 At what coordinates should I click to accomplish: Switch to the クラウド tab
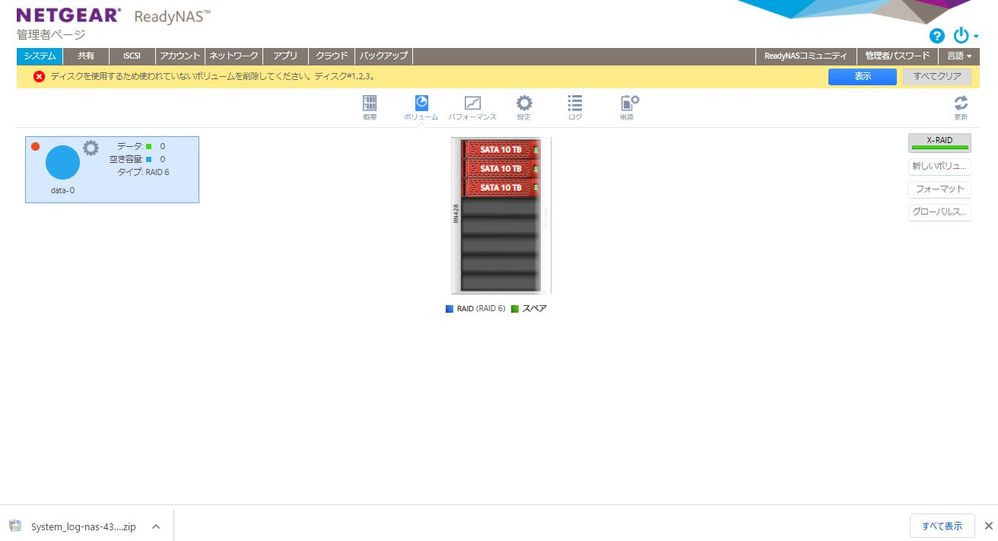[332, 56]
